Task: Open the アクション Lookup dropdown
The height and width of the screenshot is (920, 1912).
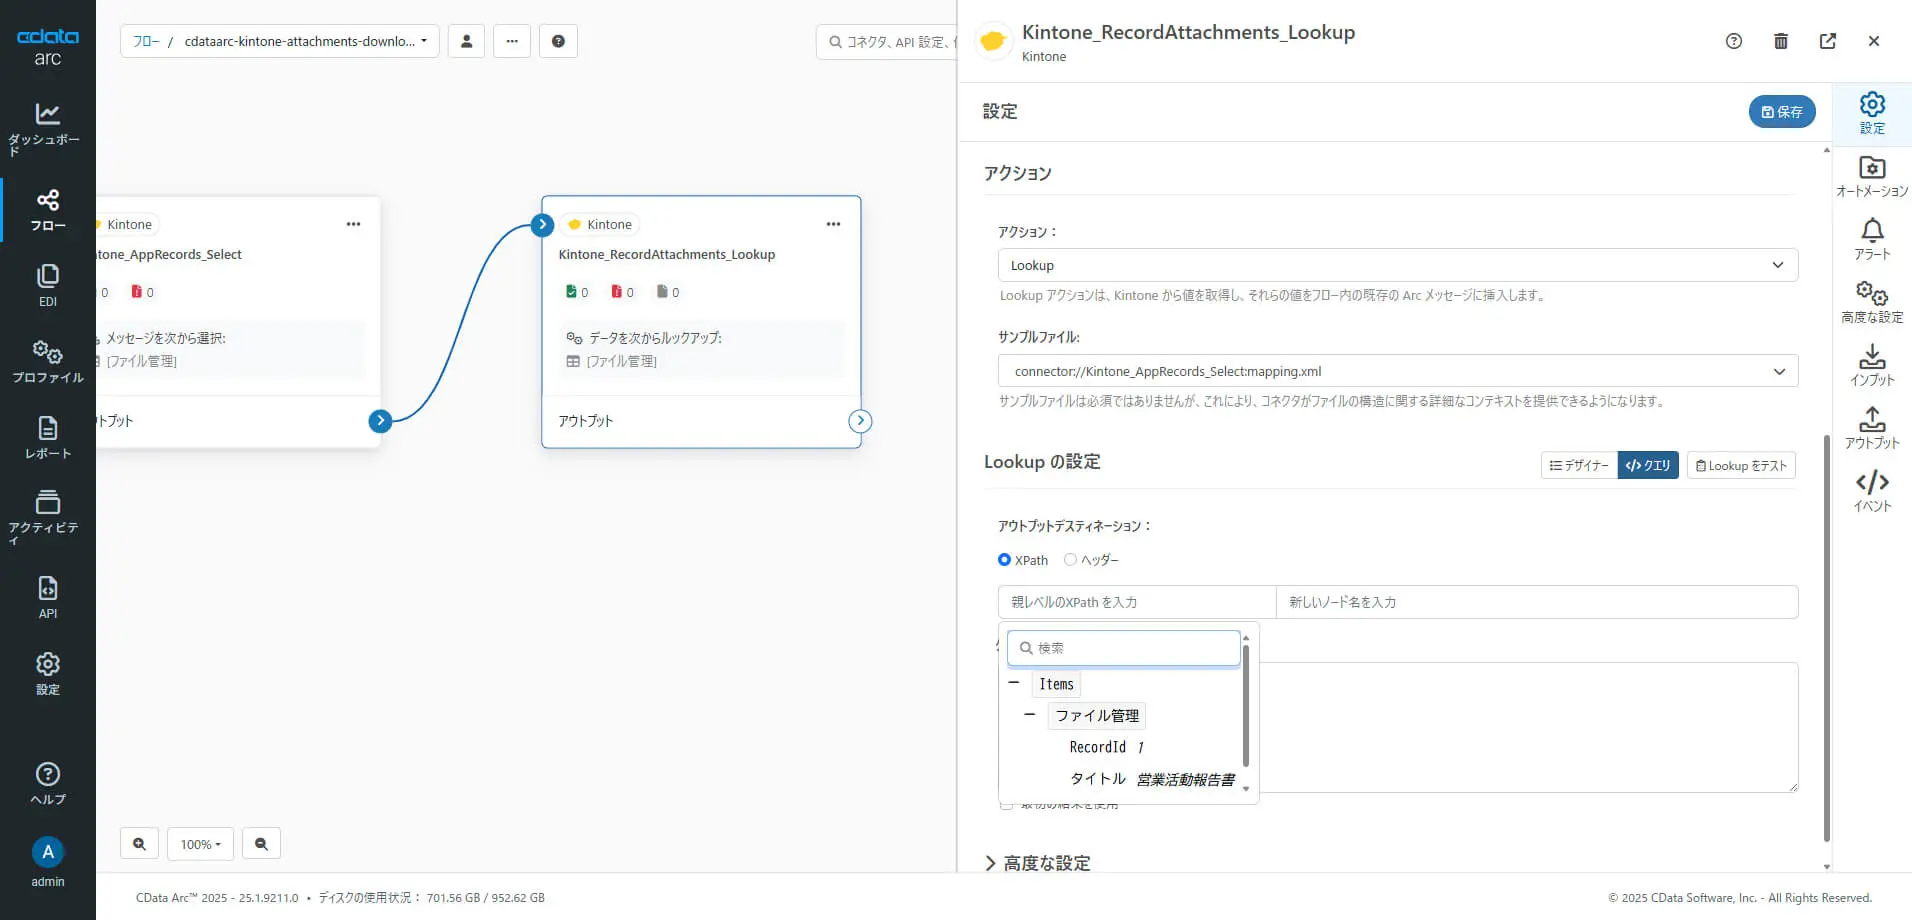Action: point(1397,265)
